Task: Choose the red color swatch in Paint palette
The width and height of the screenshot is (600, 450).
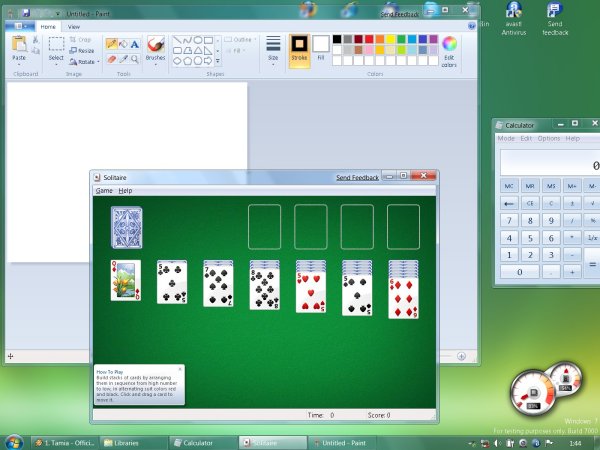Action: 370,40
